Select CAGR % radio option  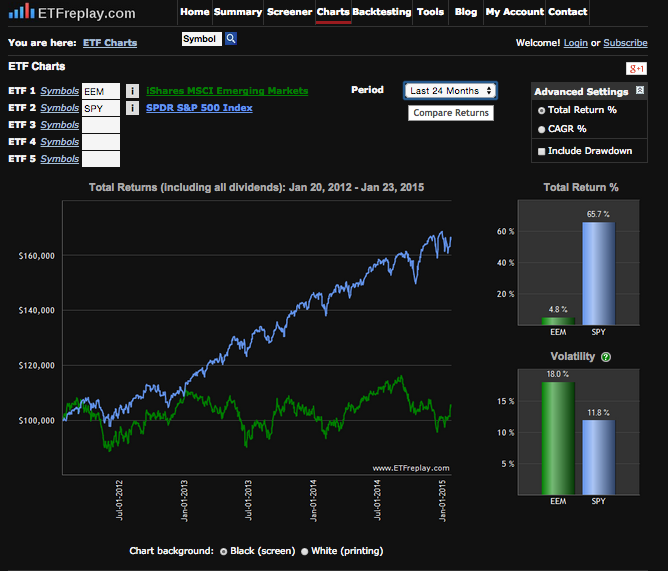tap(541, 129)
